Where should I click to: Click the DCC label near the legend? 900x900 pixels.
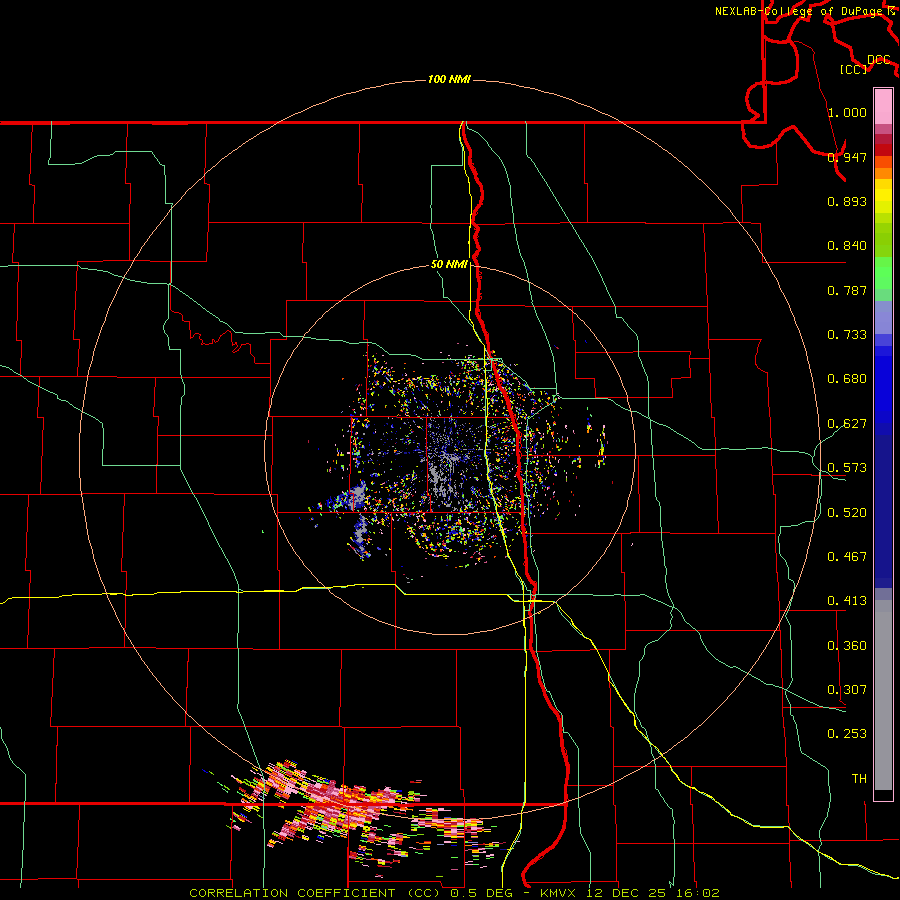(879, 60)
